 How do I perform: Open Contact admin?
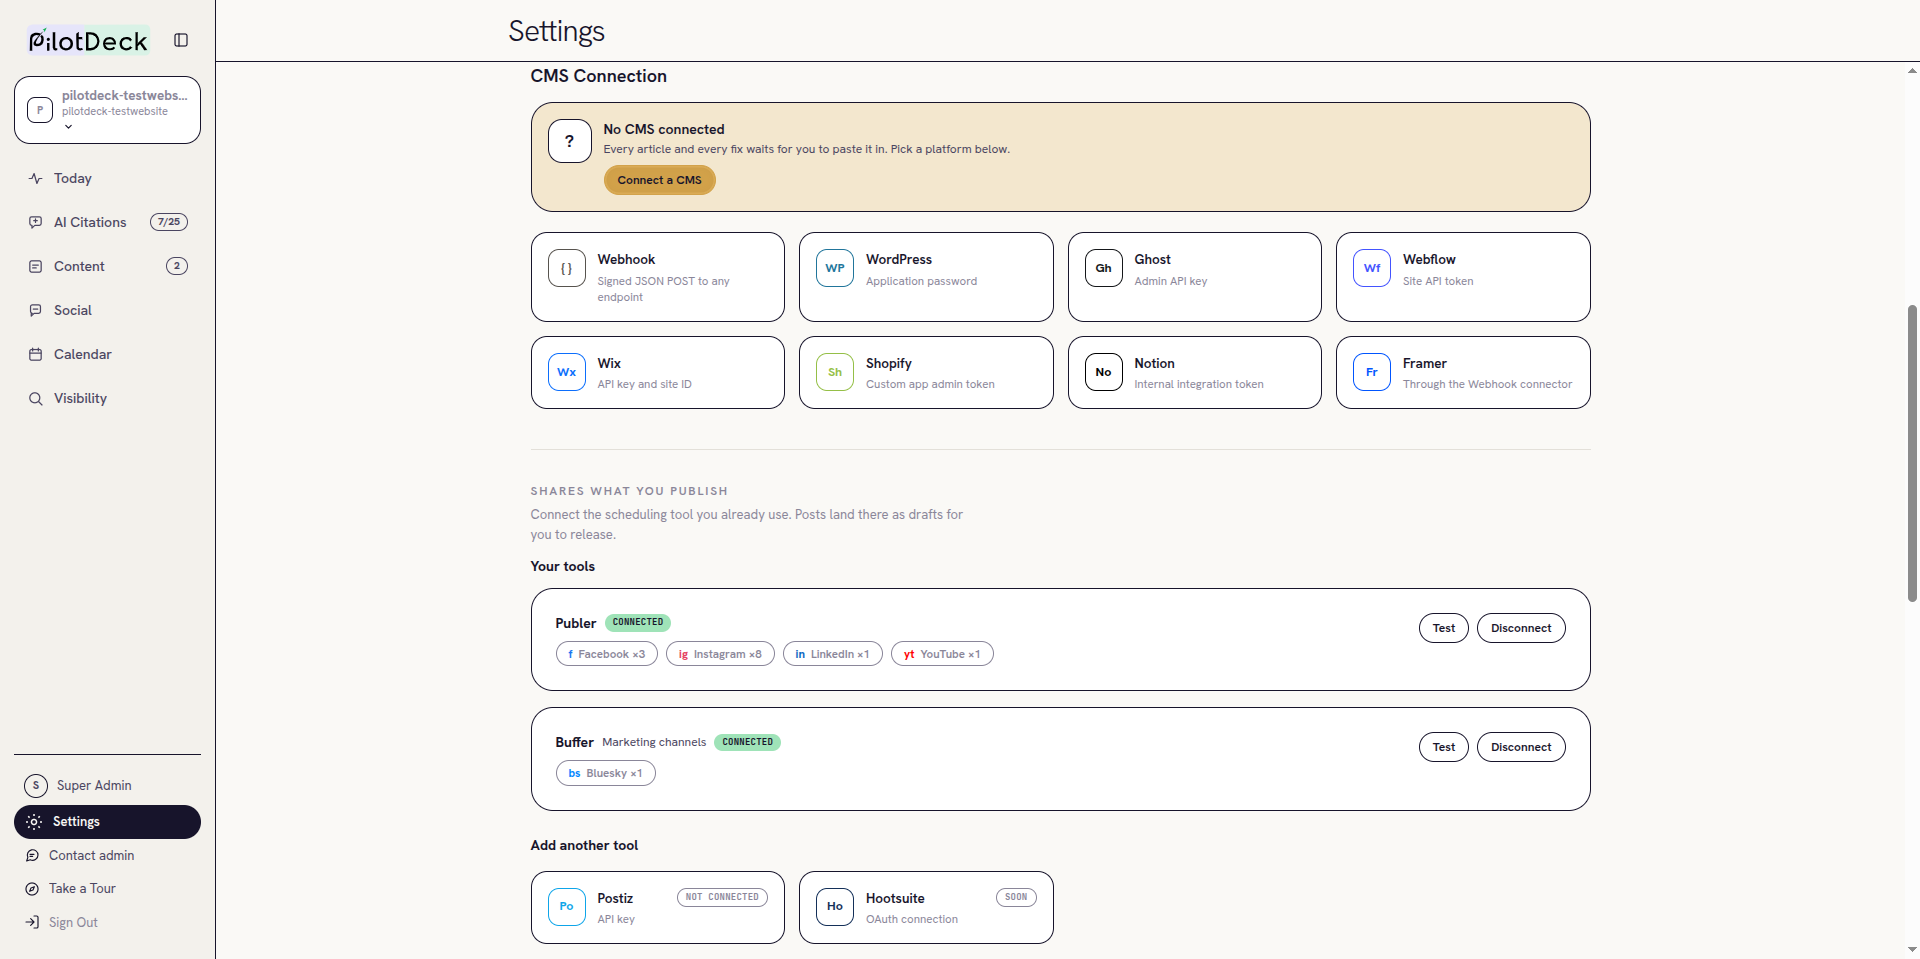(x=107, y=855)
